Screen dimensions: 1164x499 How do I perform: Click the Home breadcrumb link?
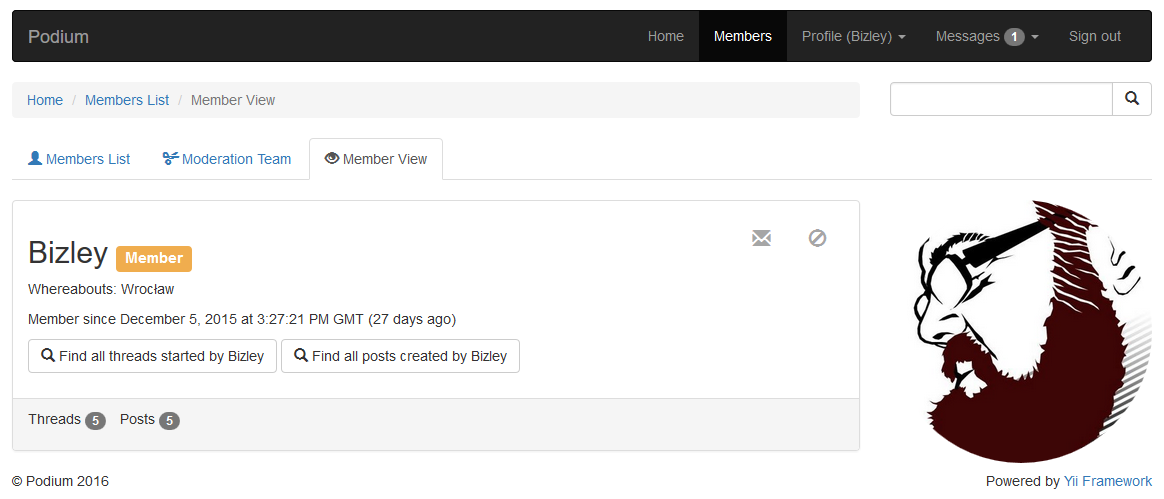click(45, 100)
